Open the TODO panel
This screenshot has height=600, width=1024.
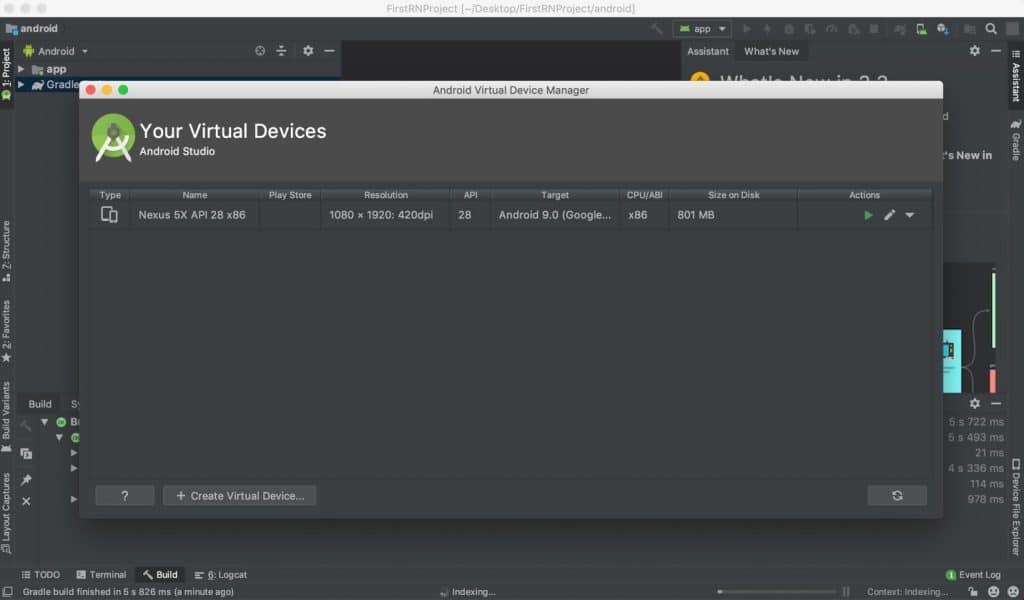(x=40, y=574)
